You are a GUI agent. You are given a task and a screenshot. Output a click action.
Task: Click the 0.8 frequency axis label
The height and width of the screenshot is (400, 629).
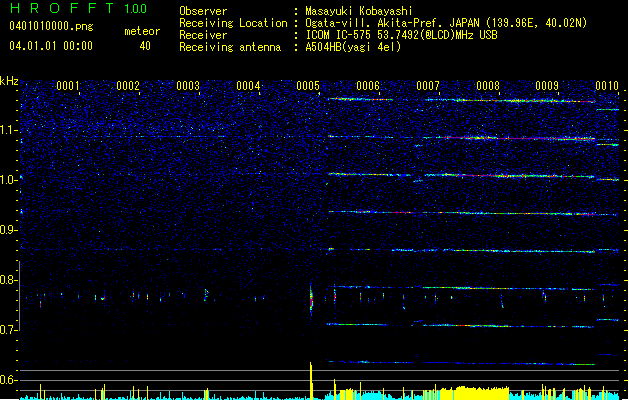click(9, 280)
